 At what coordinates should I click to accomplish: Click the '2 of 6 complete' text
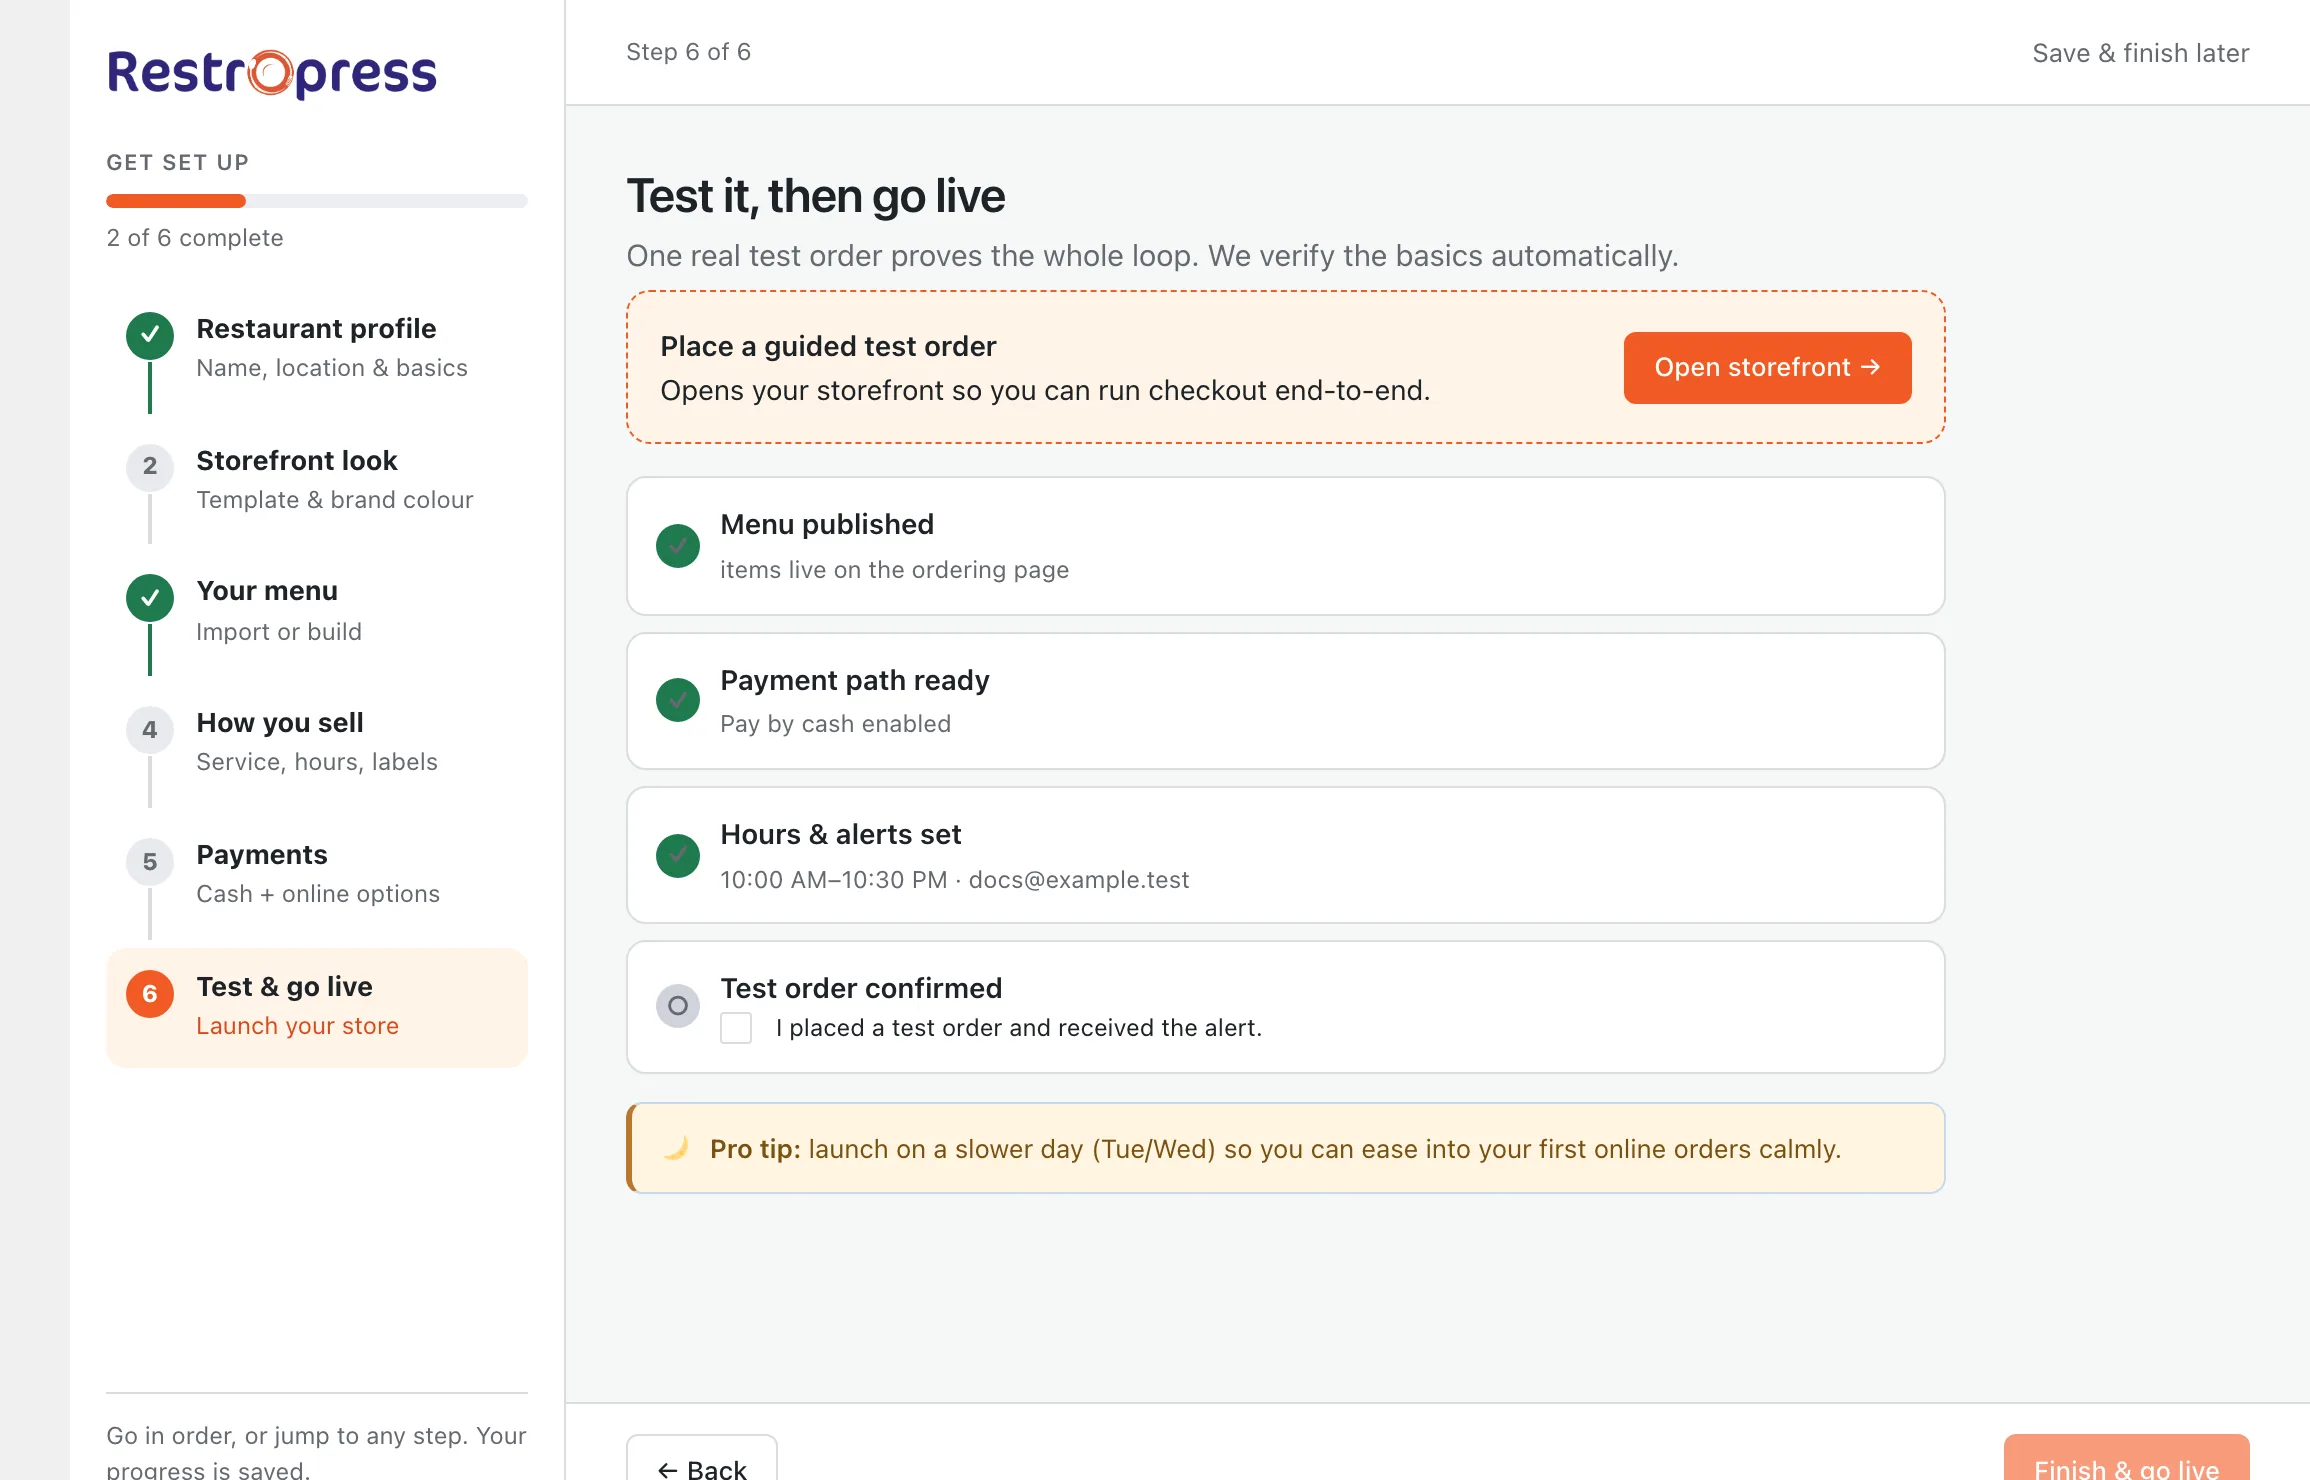click(195, 238)
